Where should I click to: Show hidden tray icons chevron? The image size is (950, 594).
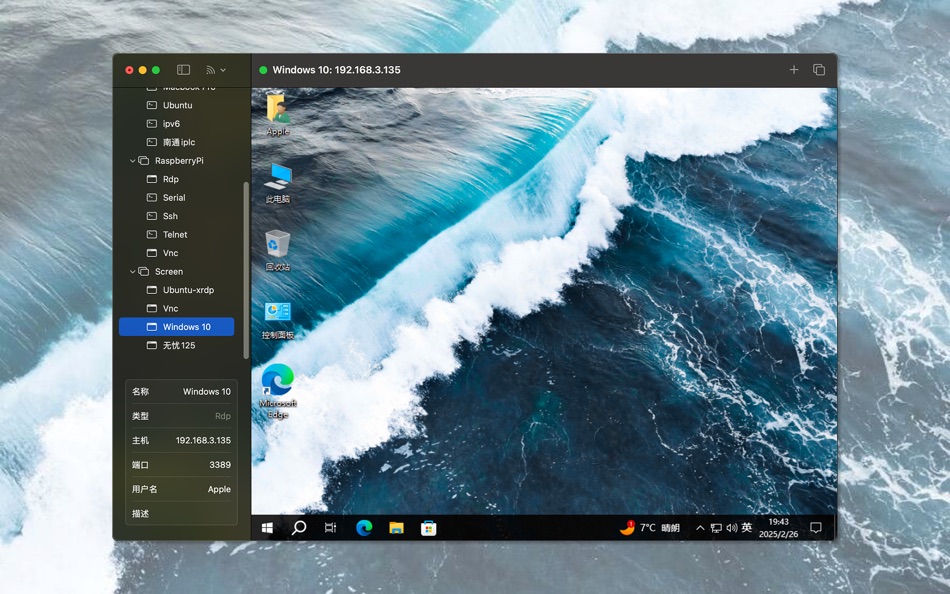pos(700,528)
